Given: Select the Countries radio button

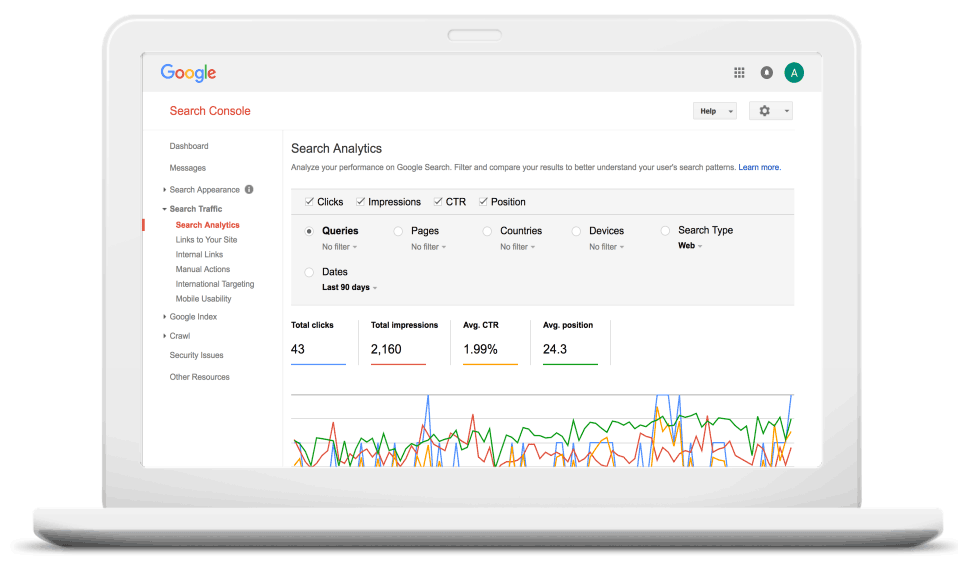Looking at the screenshot, I should tap(487, 231).
